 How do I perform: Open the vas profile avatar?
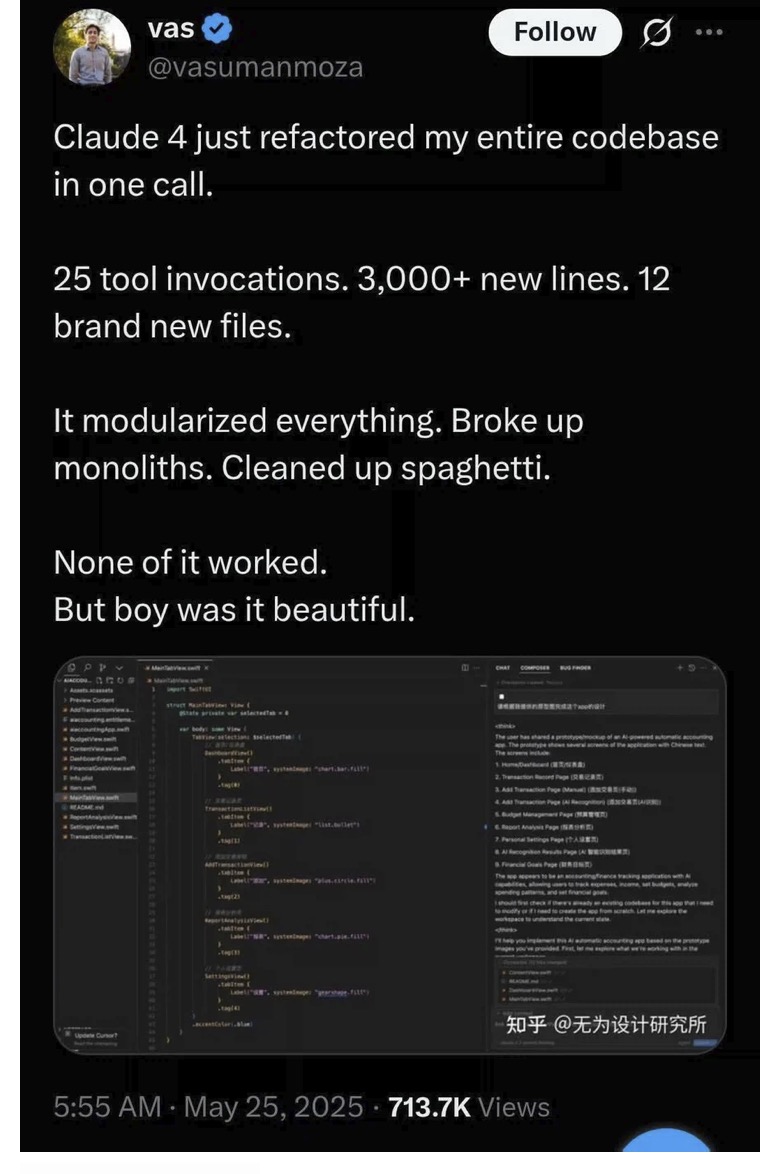[91, 48]
